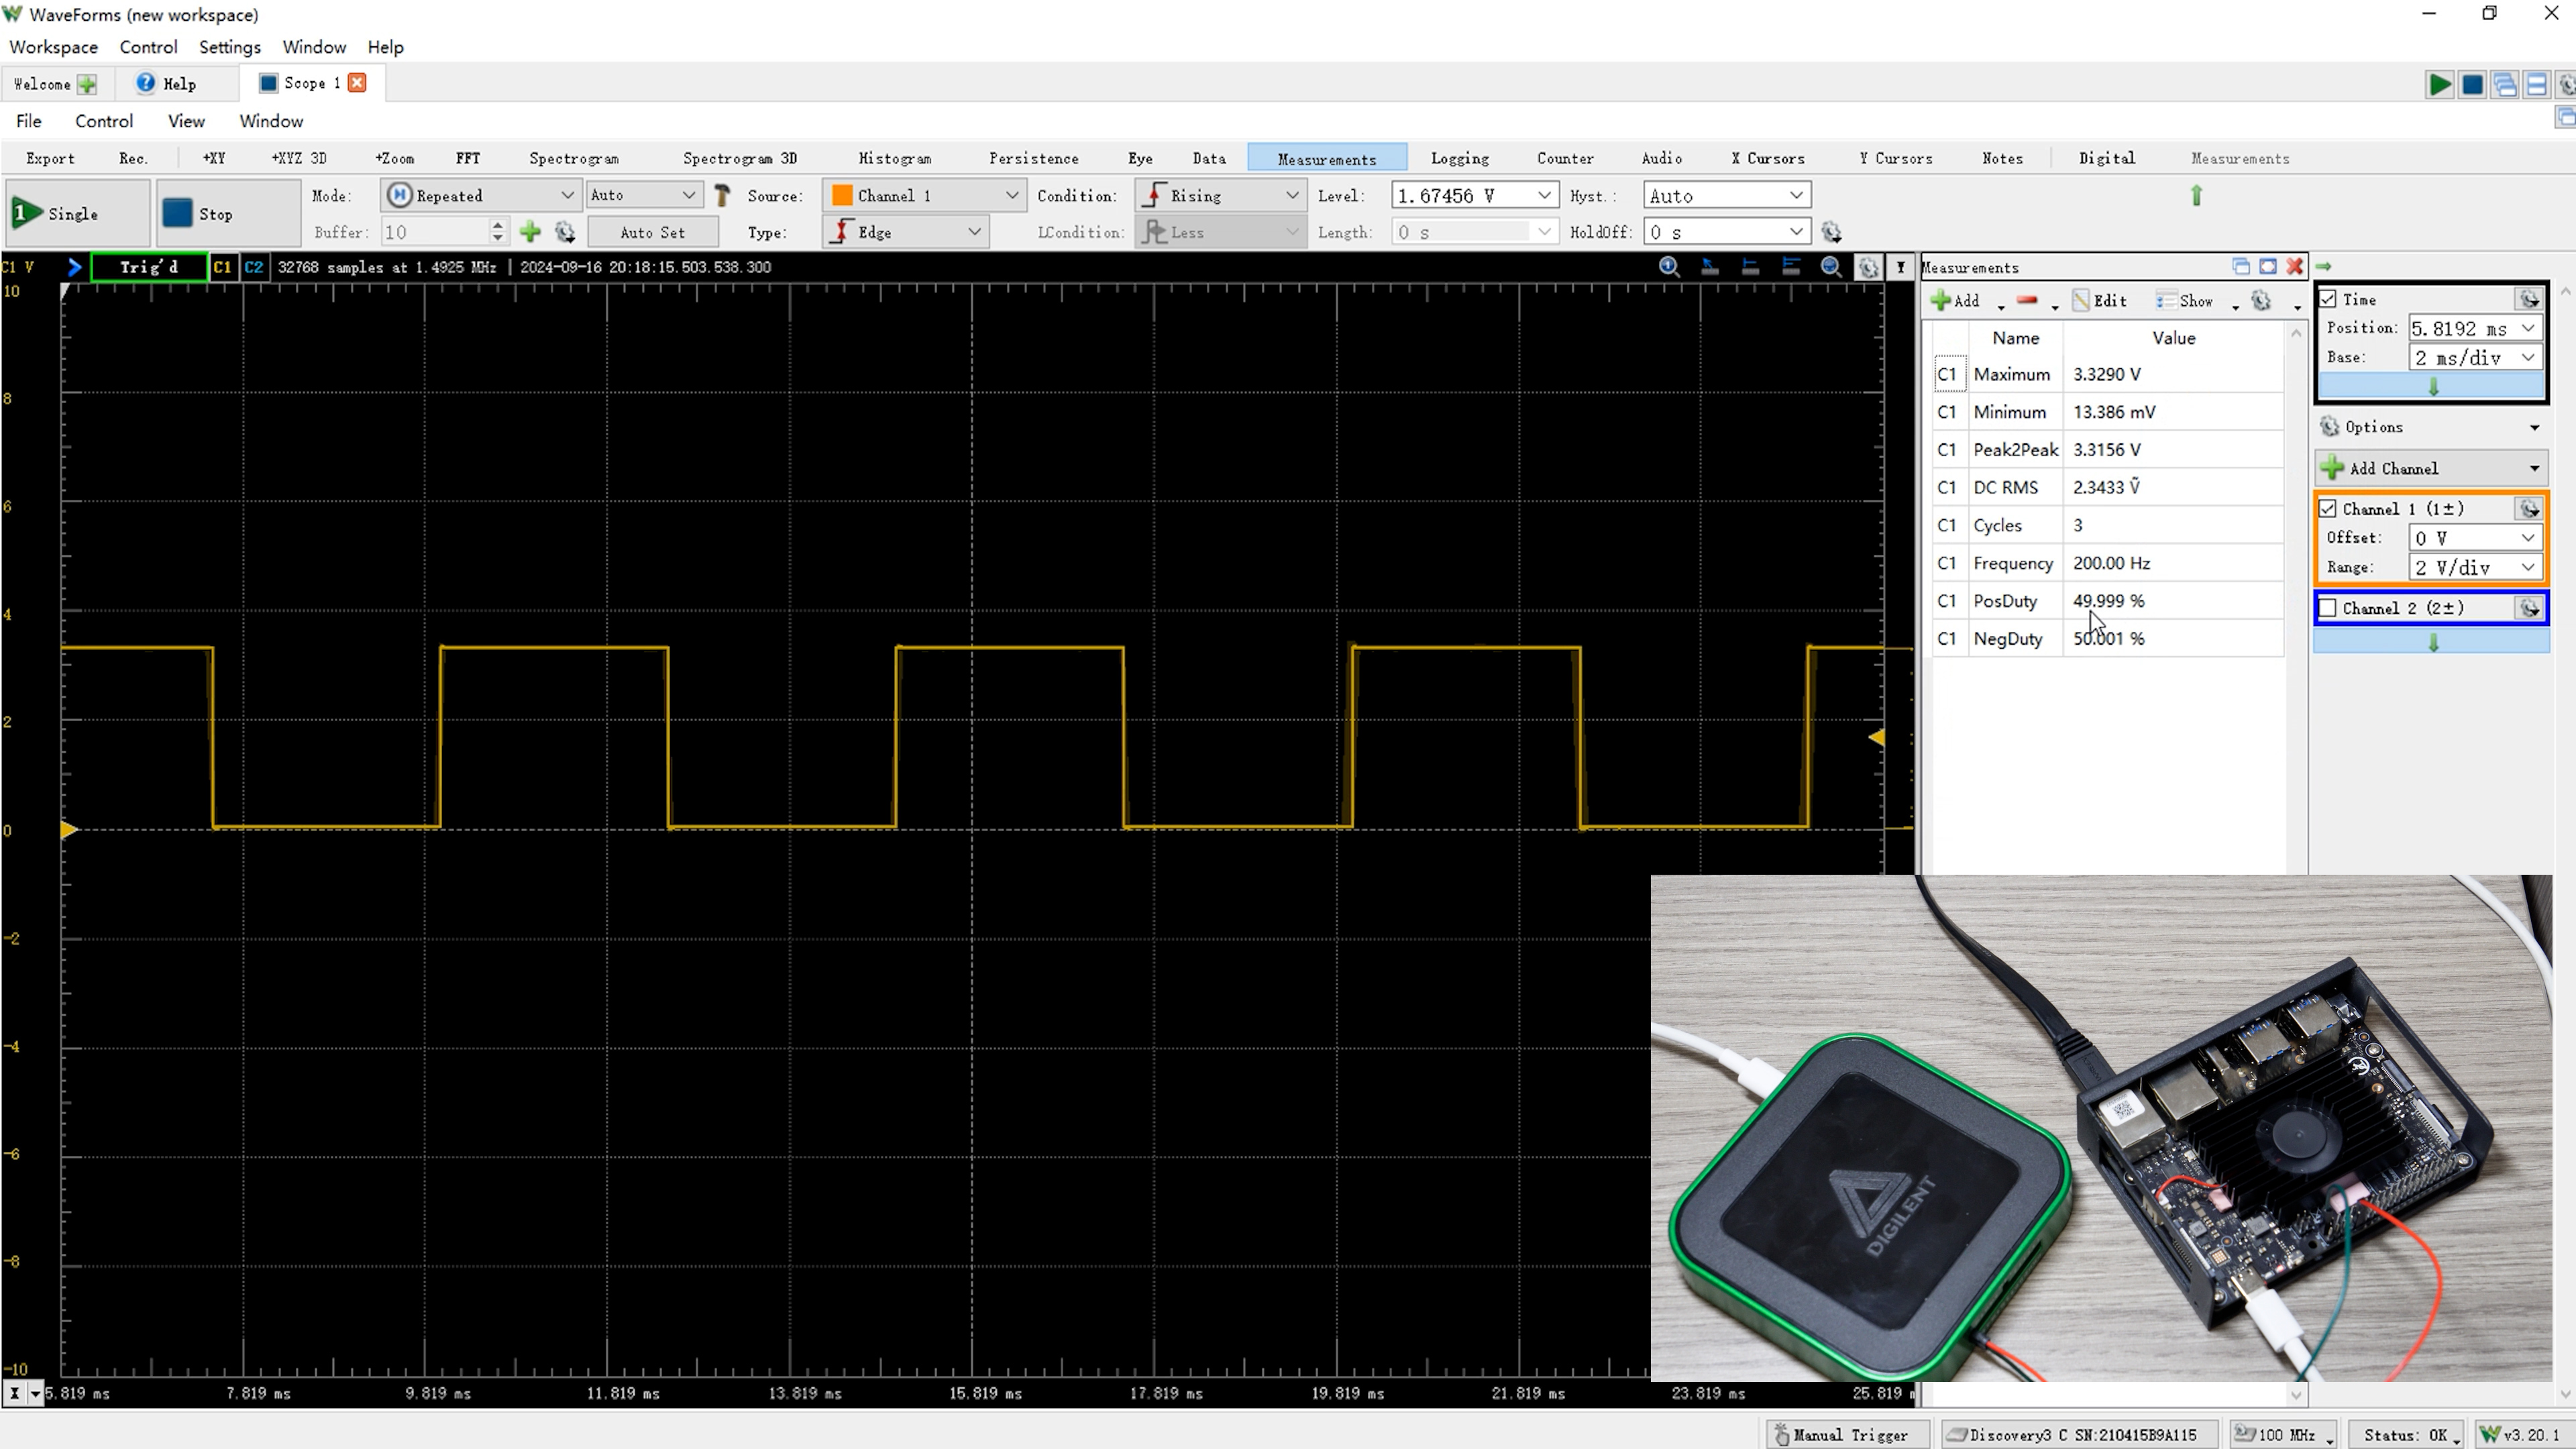Image resolution: width=2576 pixels, height=1449 pixels.
Task: Click the Scope 1 tab close icon
Action: click(x=357, y=83)
